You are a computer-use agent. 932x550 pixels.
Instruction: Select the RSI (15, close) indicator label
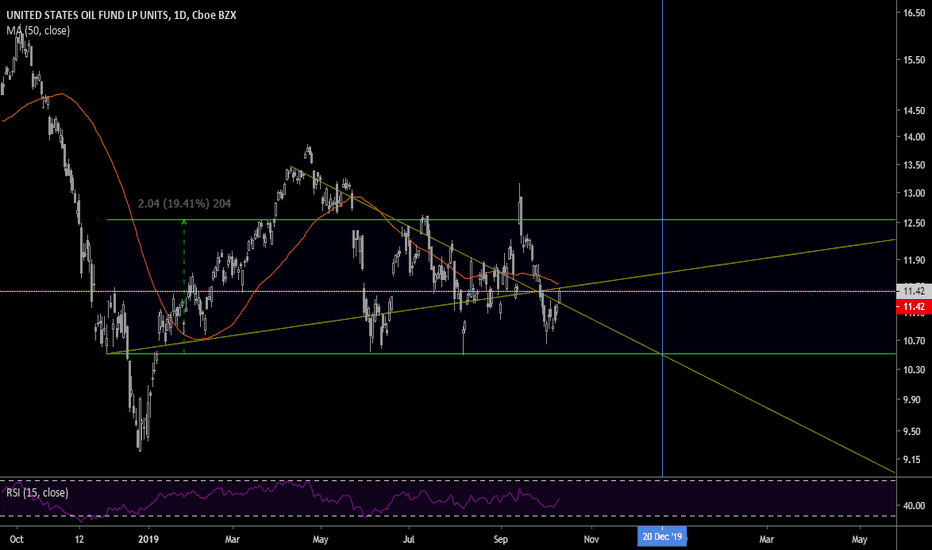click(x=37, y=492)
